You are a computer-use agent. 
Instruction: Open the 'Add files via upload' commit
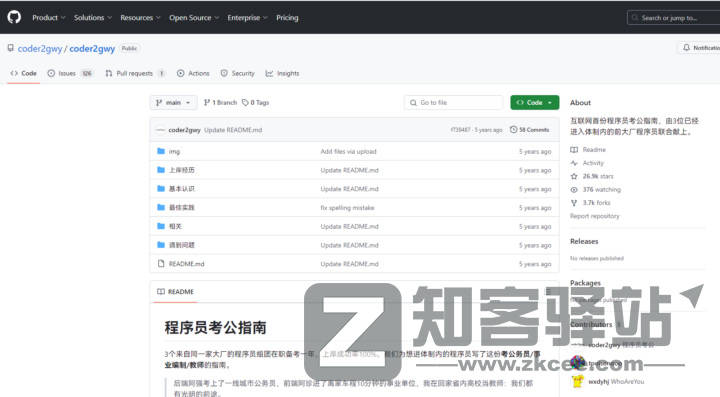pos(348,151)
